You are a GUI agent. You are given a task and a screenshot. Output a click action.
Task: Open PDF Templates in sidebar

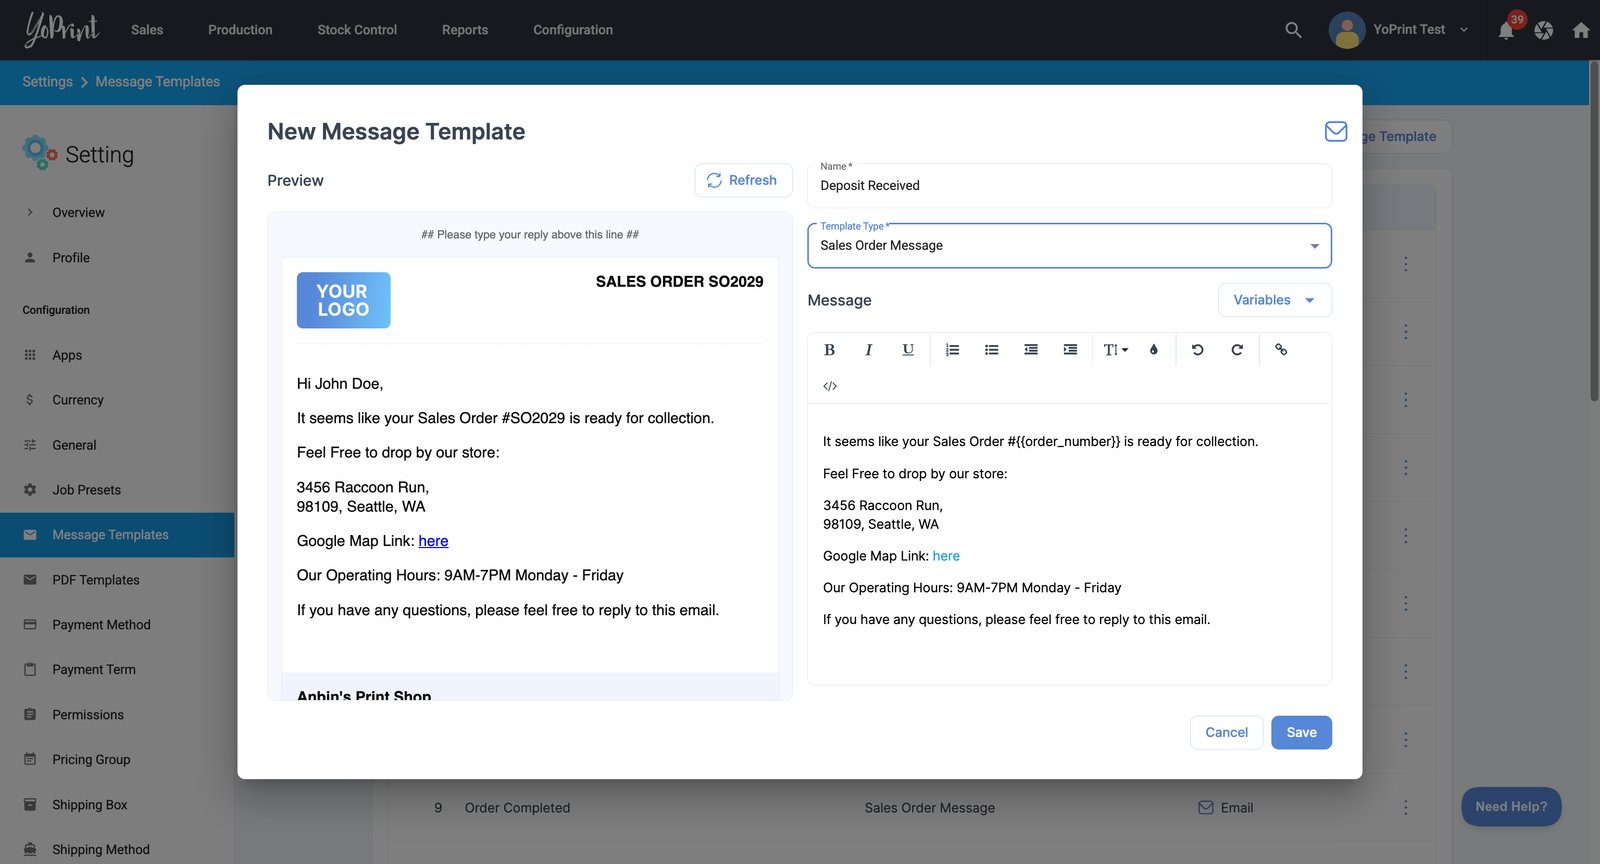(96, 580)
